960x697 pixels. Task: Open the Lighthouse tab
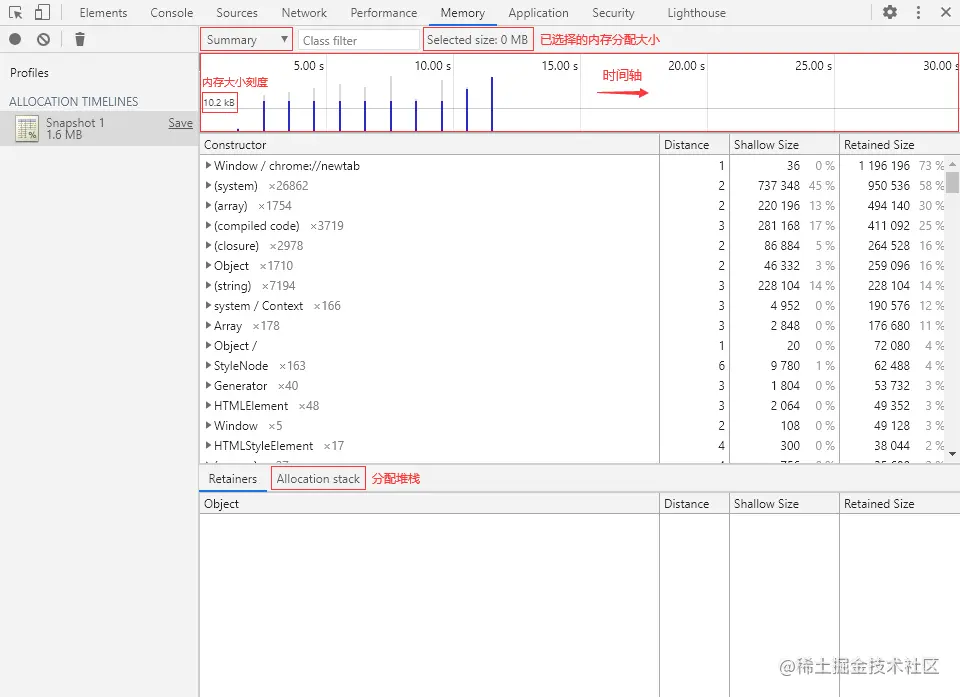pos(697,13)
